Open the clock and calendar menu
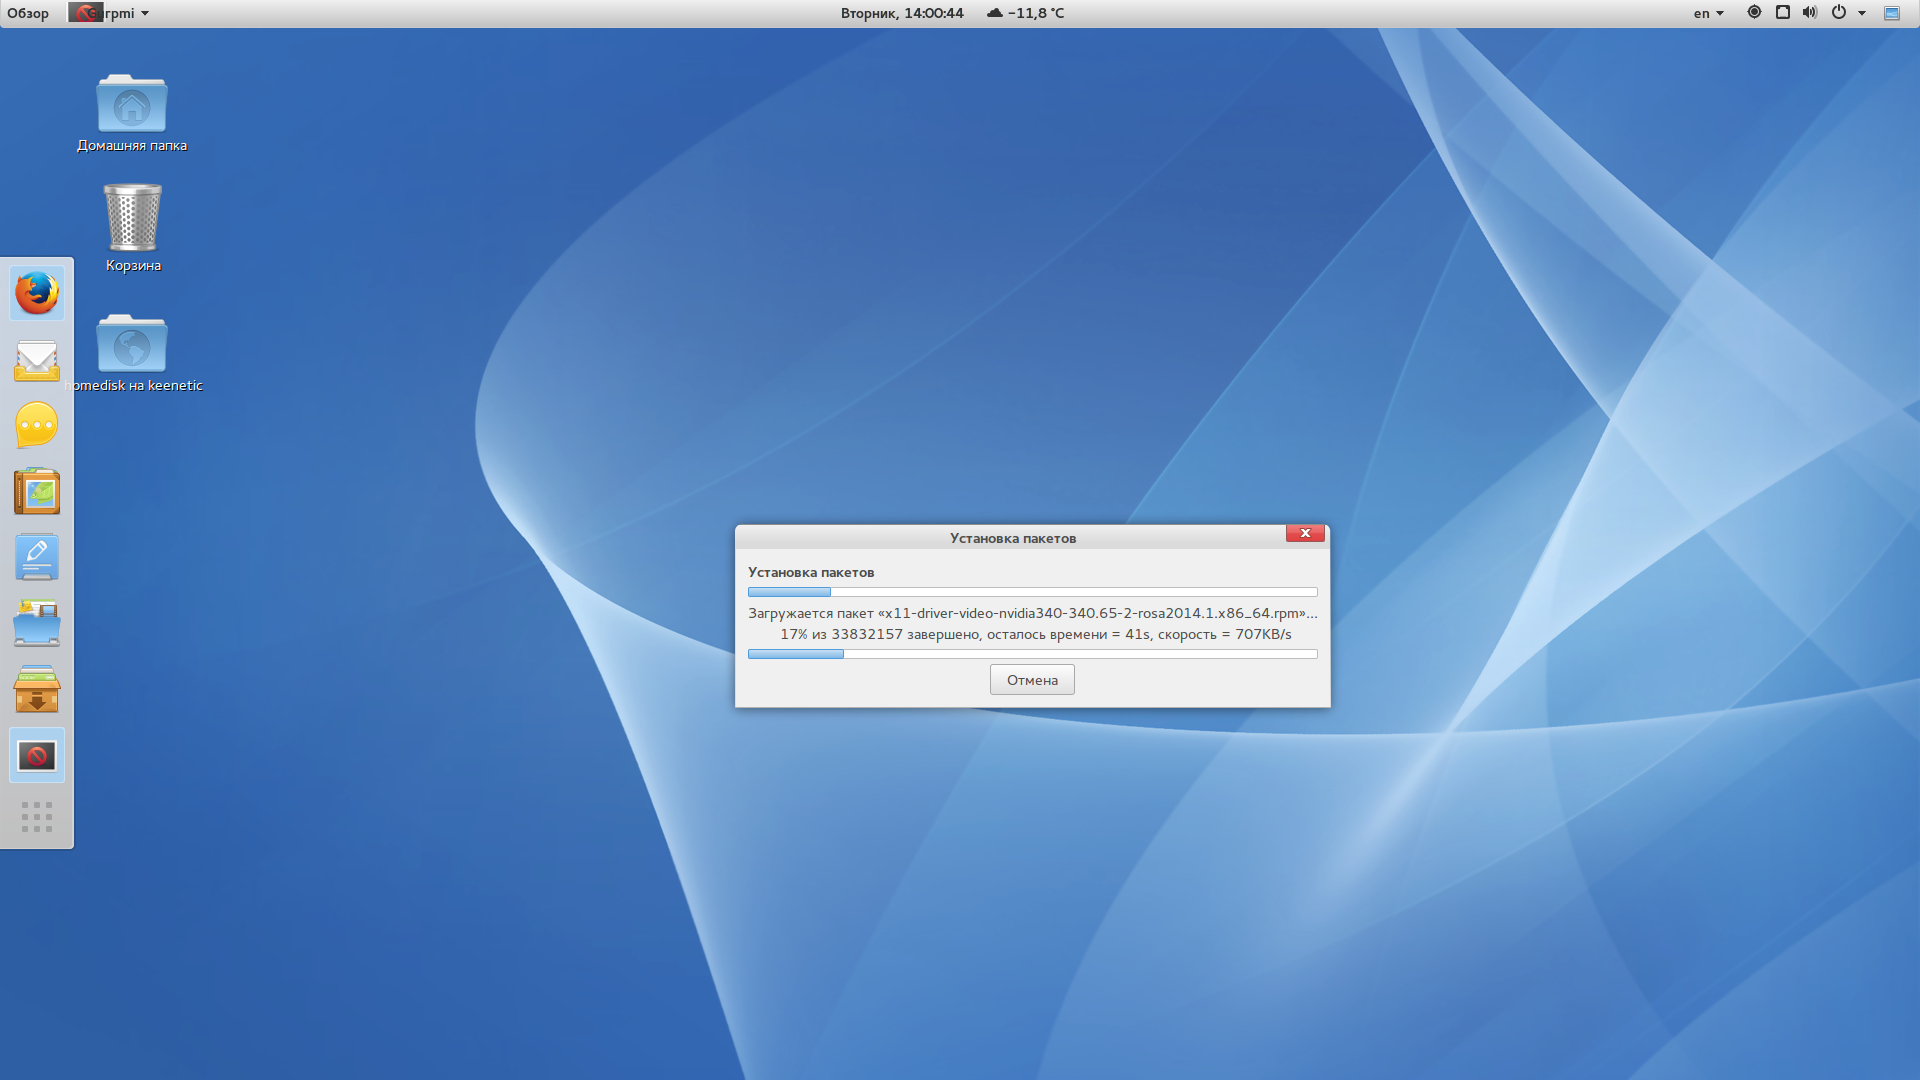Screen dimensions: 1920x1080 tap(902, 13)
